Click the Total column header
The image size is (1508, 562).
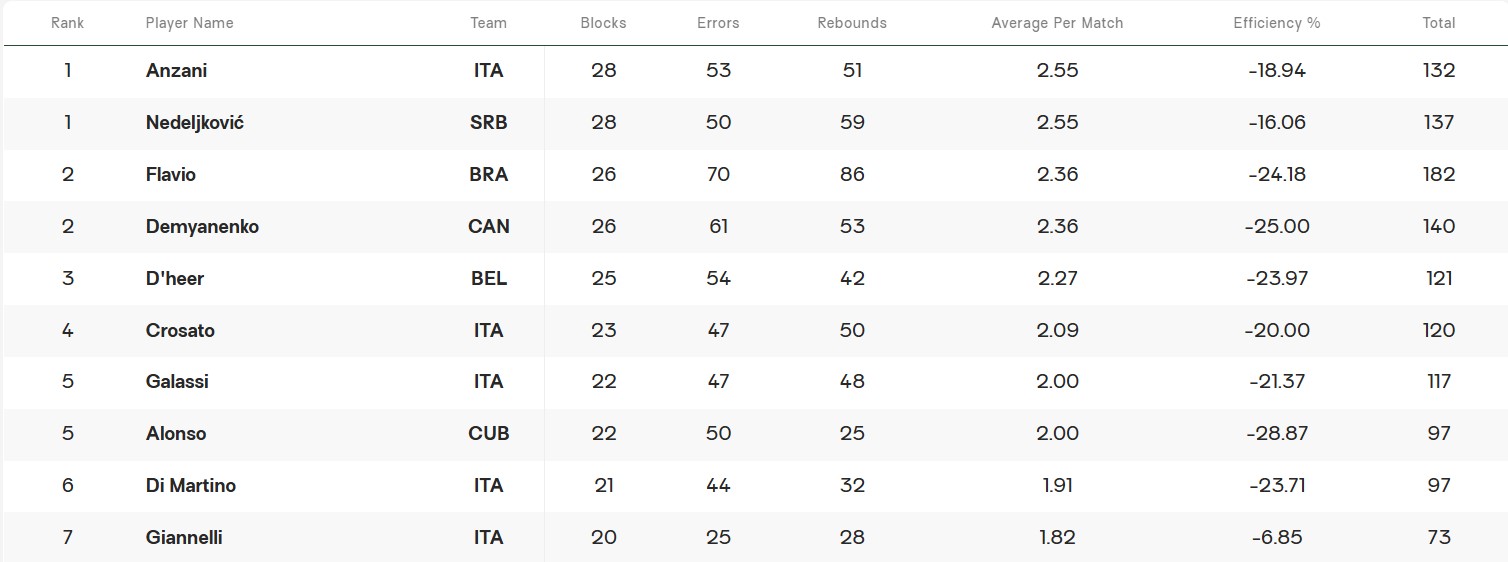pyautogui.click(x=1439, y=23)
